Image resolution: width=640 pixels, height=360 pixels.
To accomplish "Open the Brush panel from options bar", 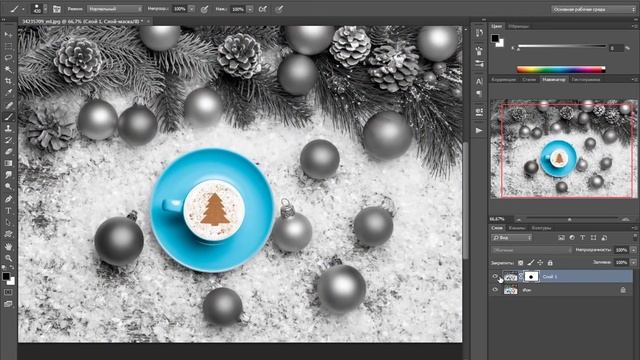I will coord(57,9).
